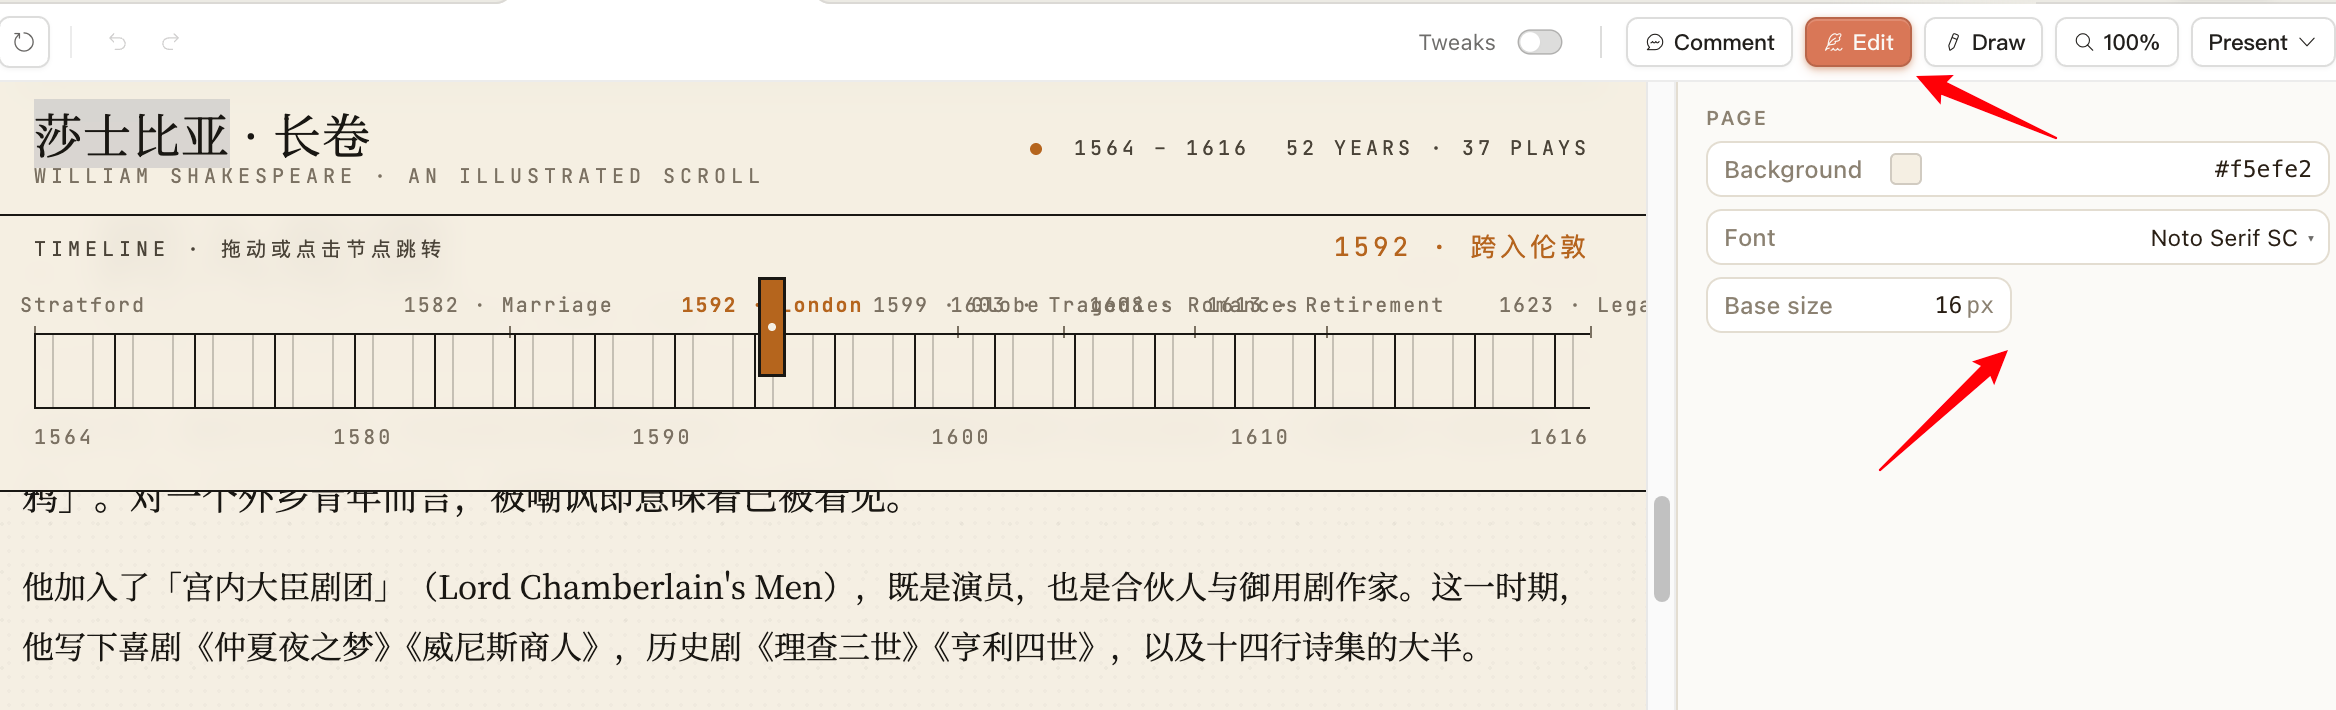Image resolution: width=2336 pixels, height=710 pixels.
Task: Click the 拖动或点击节点跳转 hint text
Action: pos(331,249)
